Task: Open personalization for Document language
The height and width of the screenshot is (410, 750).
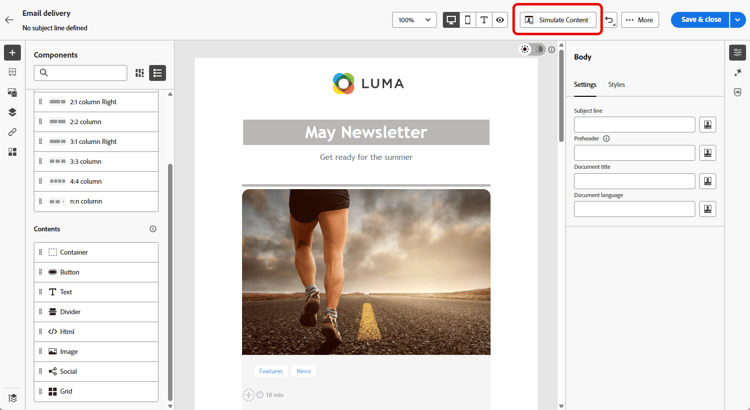Action: 707,209
